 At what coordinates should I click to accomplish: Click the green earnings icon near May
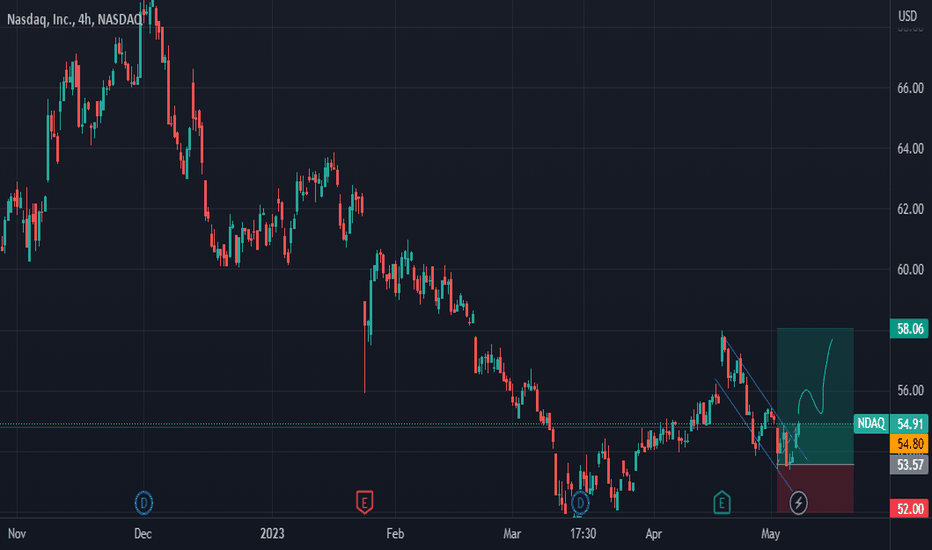[x=722, y=502]
